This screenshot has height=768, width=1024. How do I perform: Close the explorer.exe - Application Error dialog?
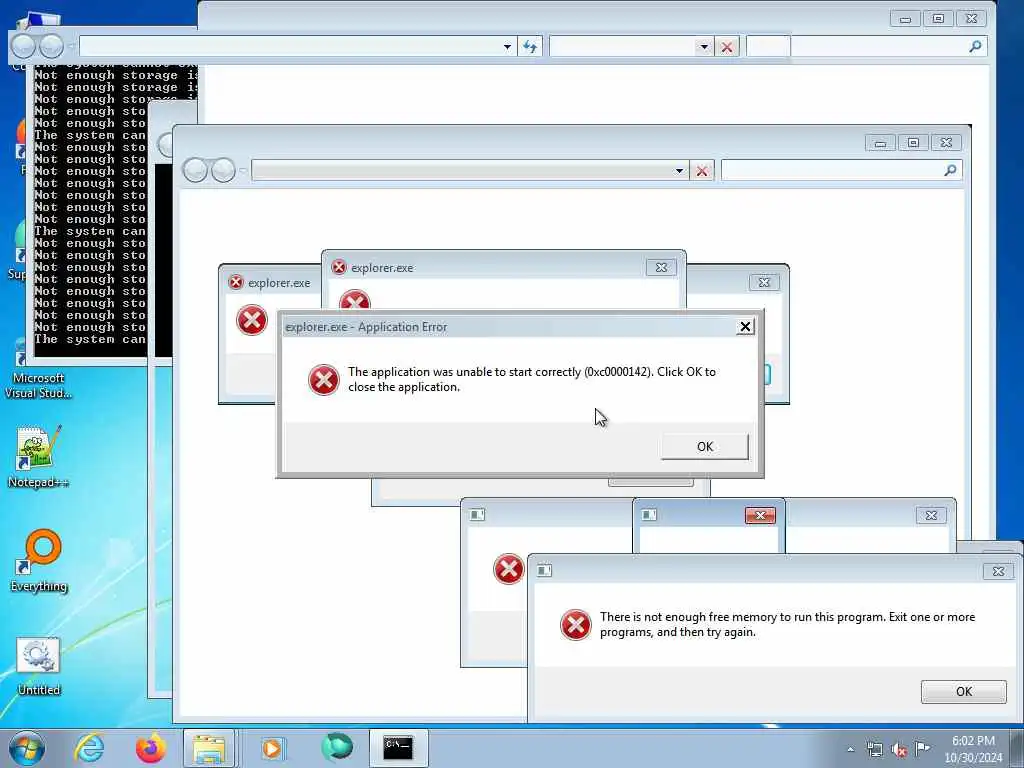pos(745,327)
